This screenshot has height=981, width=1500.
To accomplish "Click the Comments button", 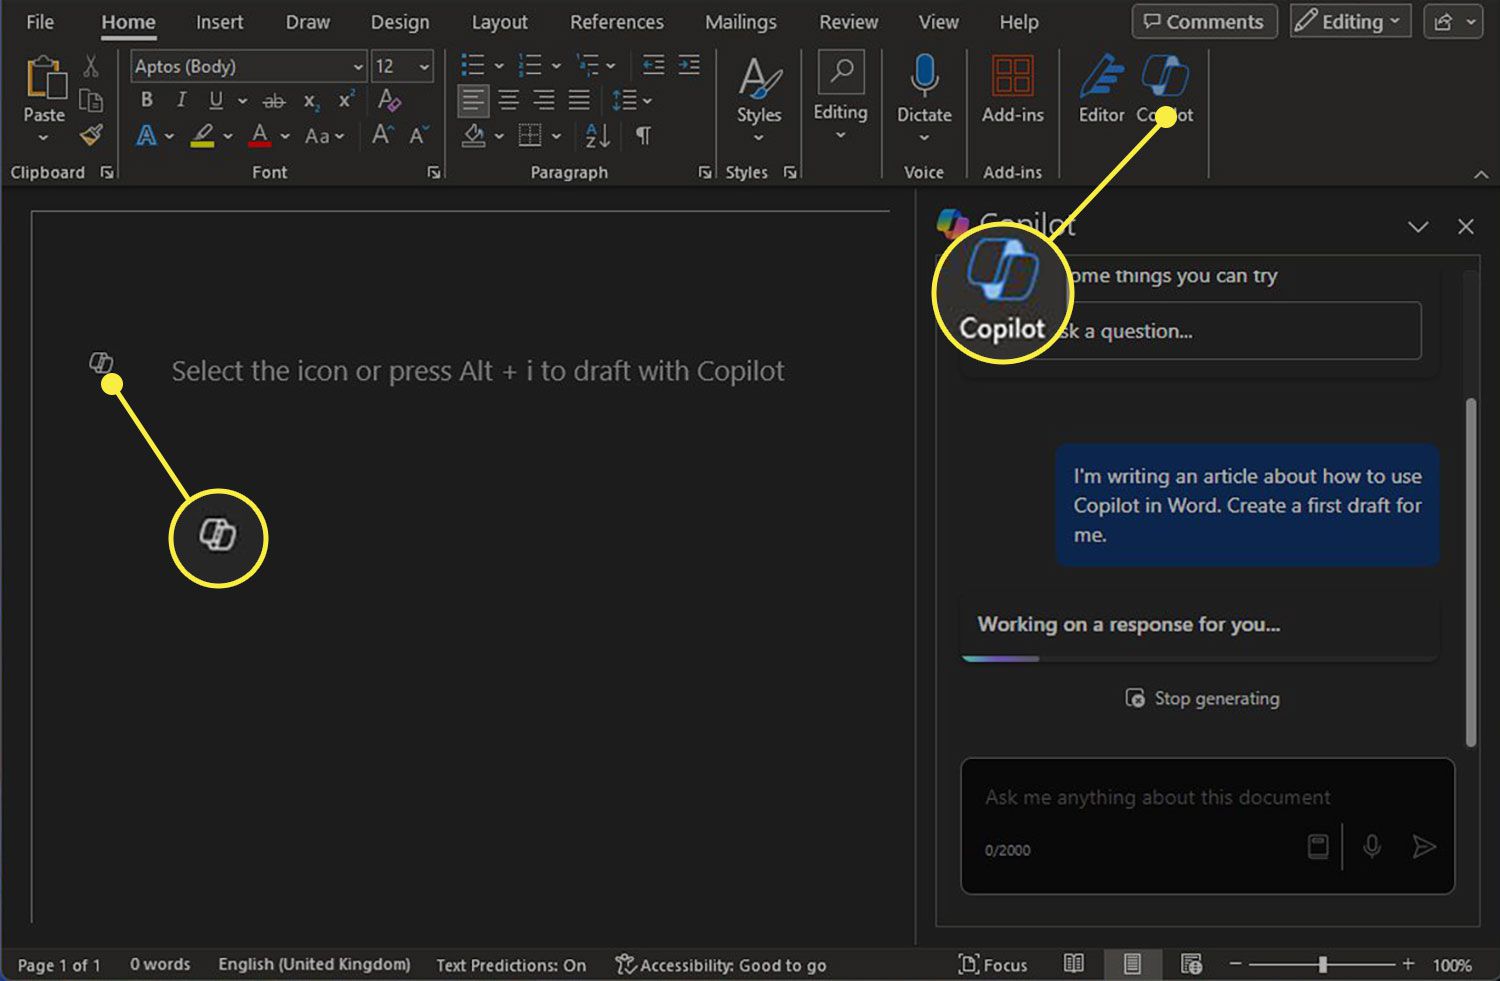I will click(1204, 22).
